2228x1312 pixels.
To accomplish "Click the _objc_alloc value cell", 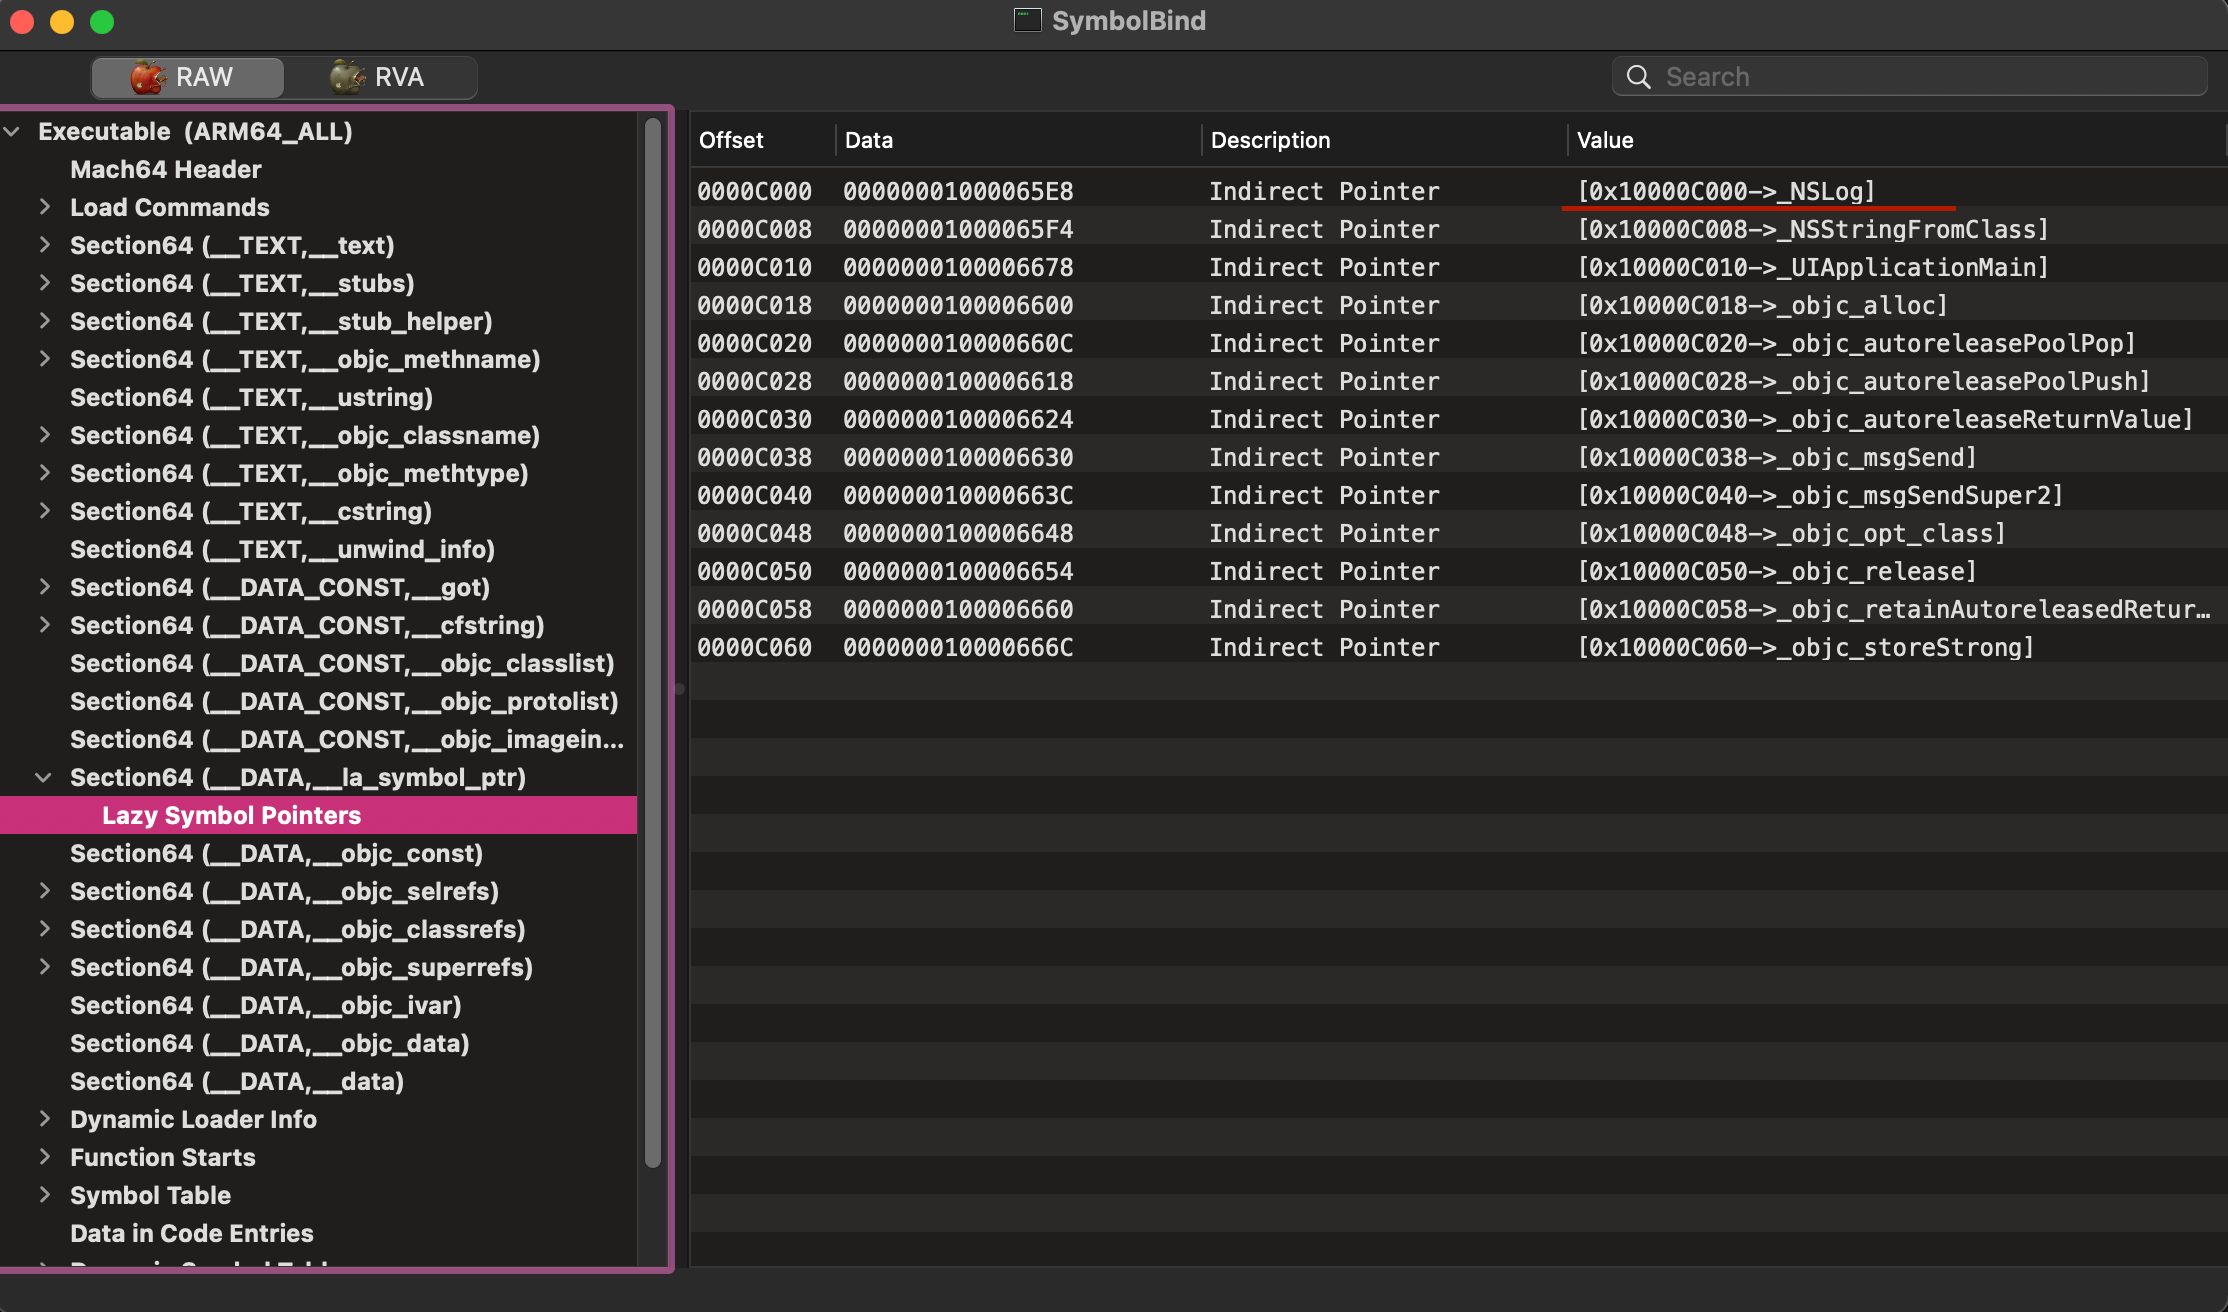I will pos(1762,305).
